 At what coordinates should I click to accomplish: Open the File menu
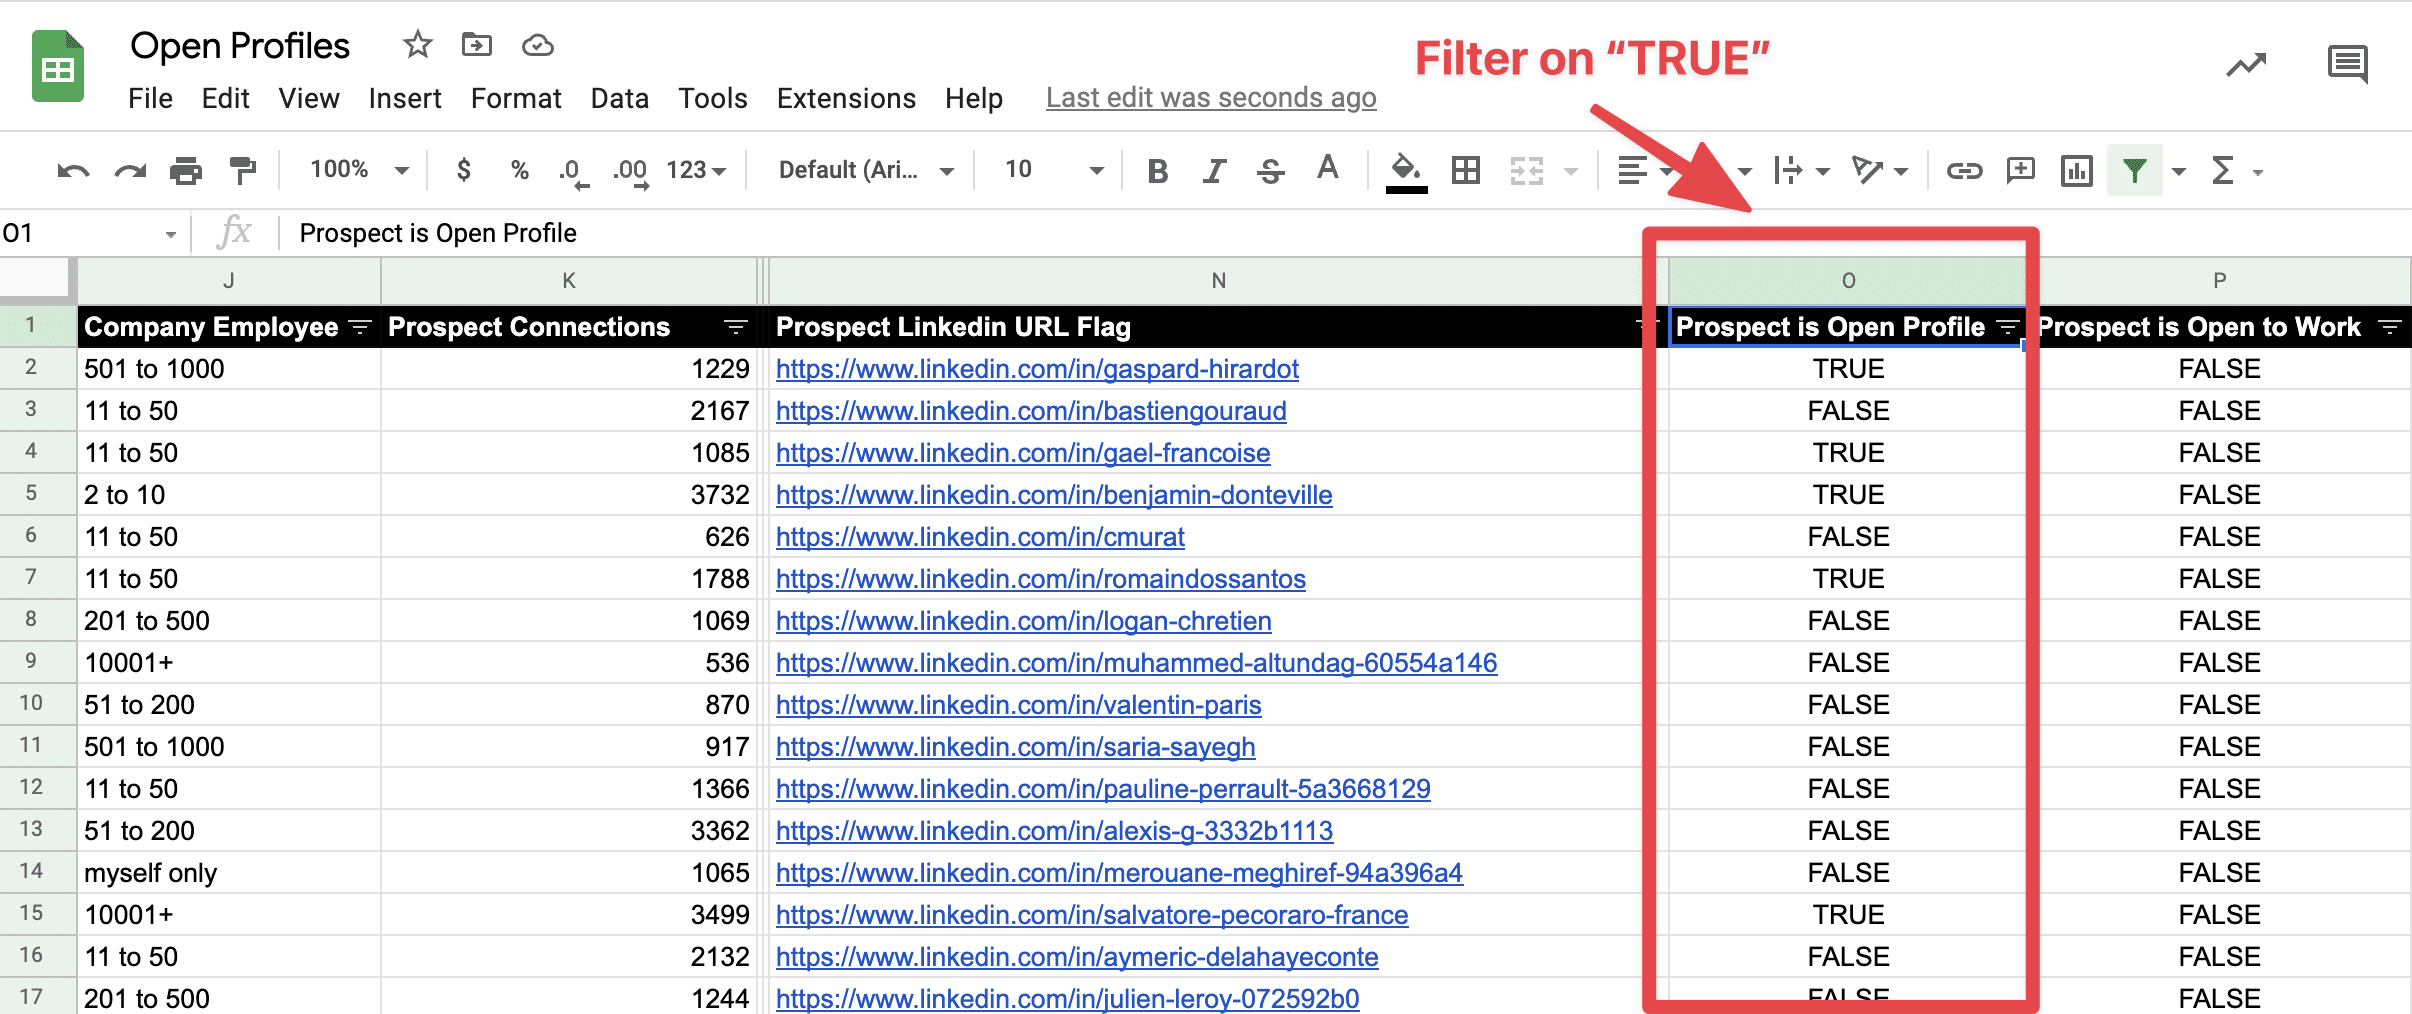150,98
